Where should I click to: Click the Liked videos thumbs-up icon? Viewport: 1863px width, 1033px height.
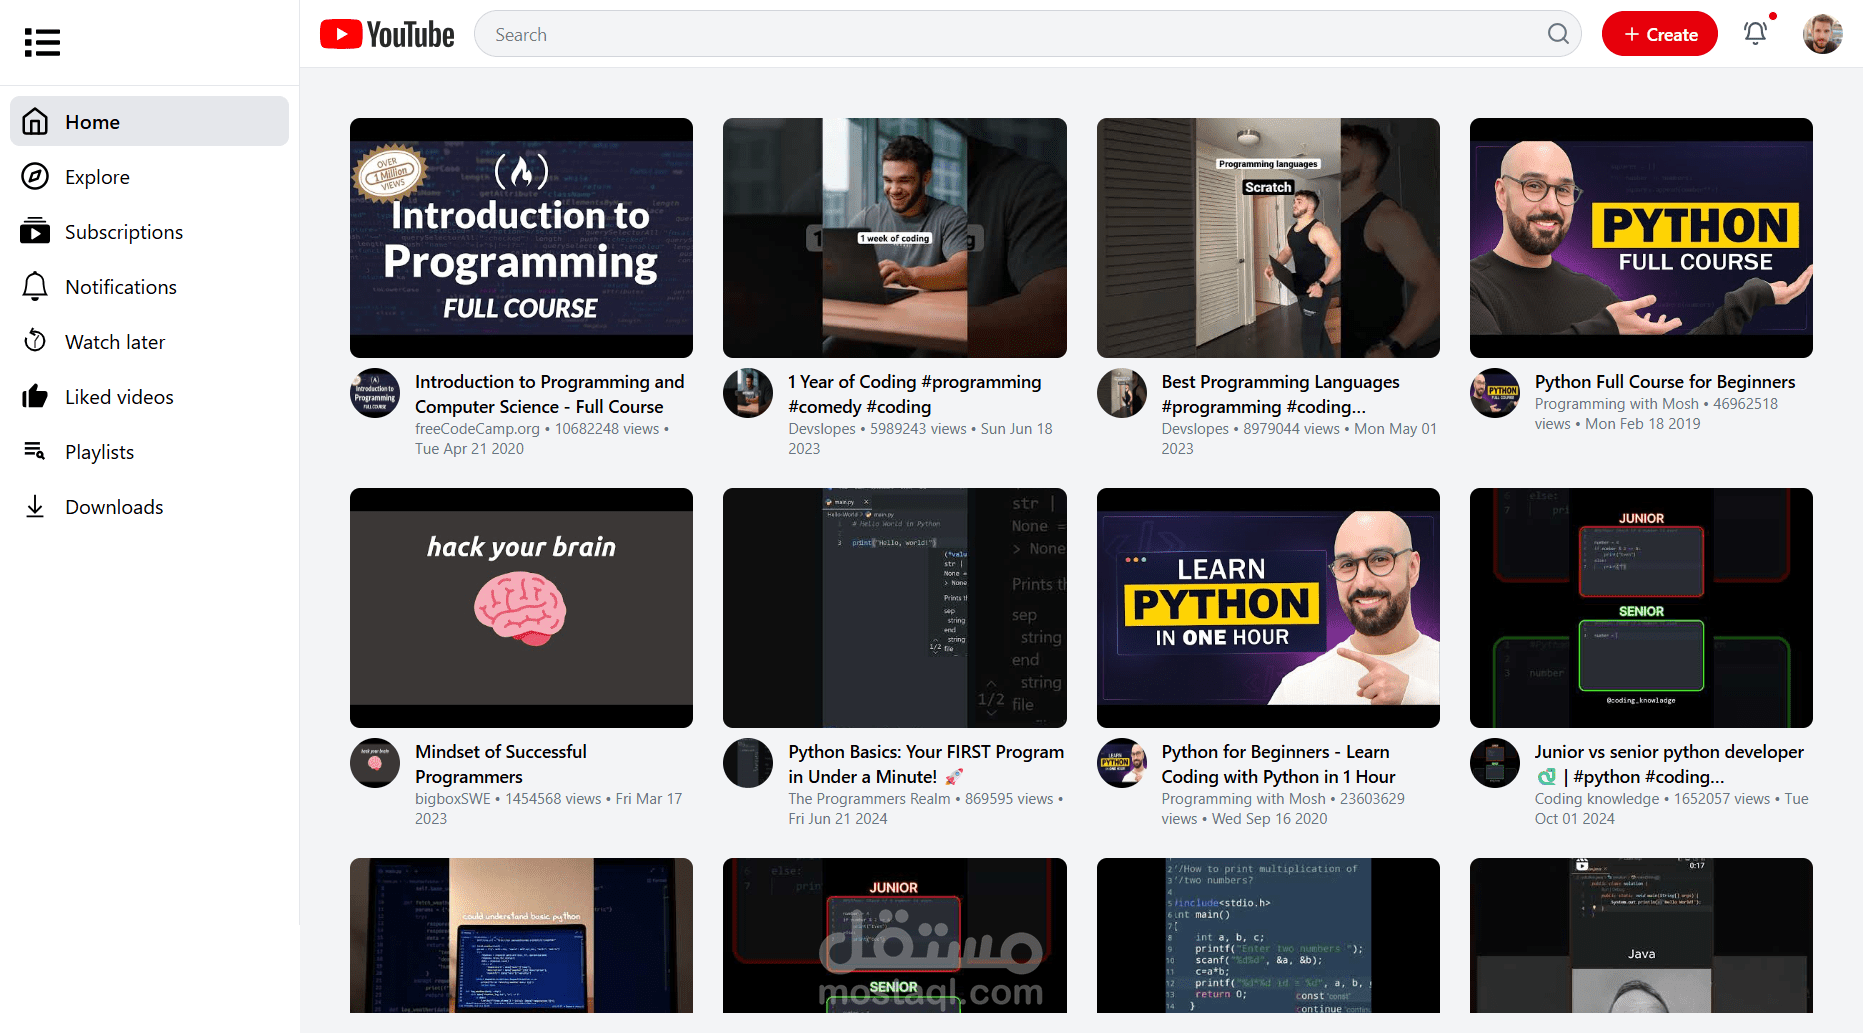[35, 396]
